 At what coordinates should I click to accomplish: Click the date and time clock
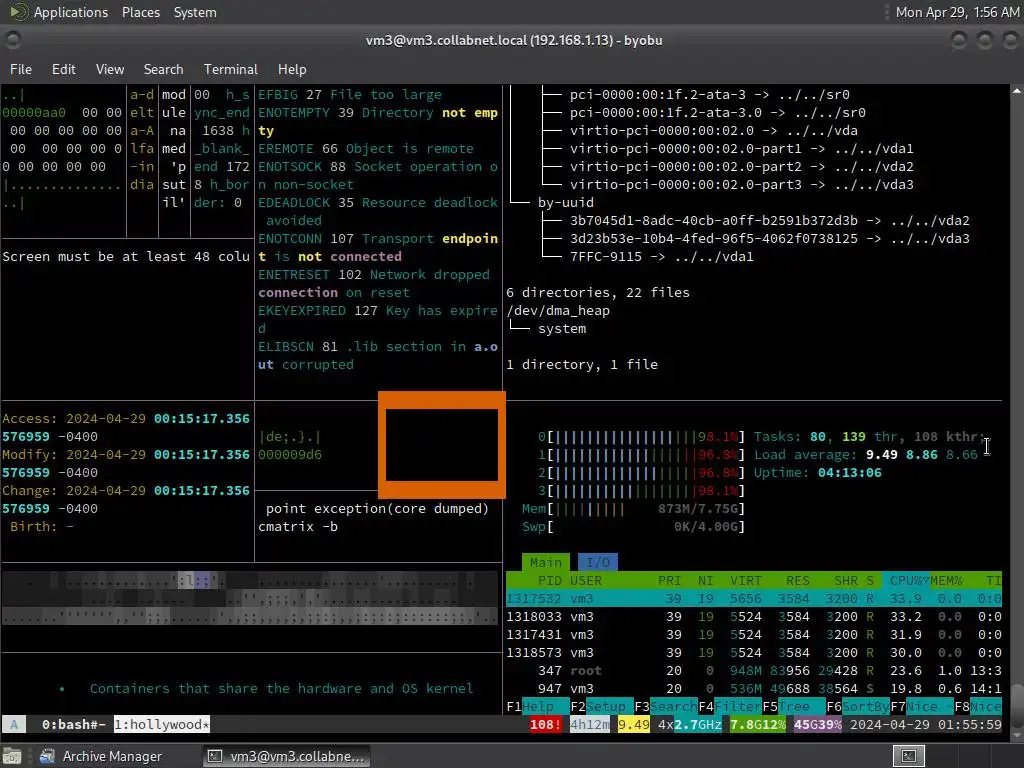click(x=957, y=12)
